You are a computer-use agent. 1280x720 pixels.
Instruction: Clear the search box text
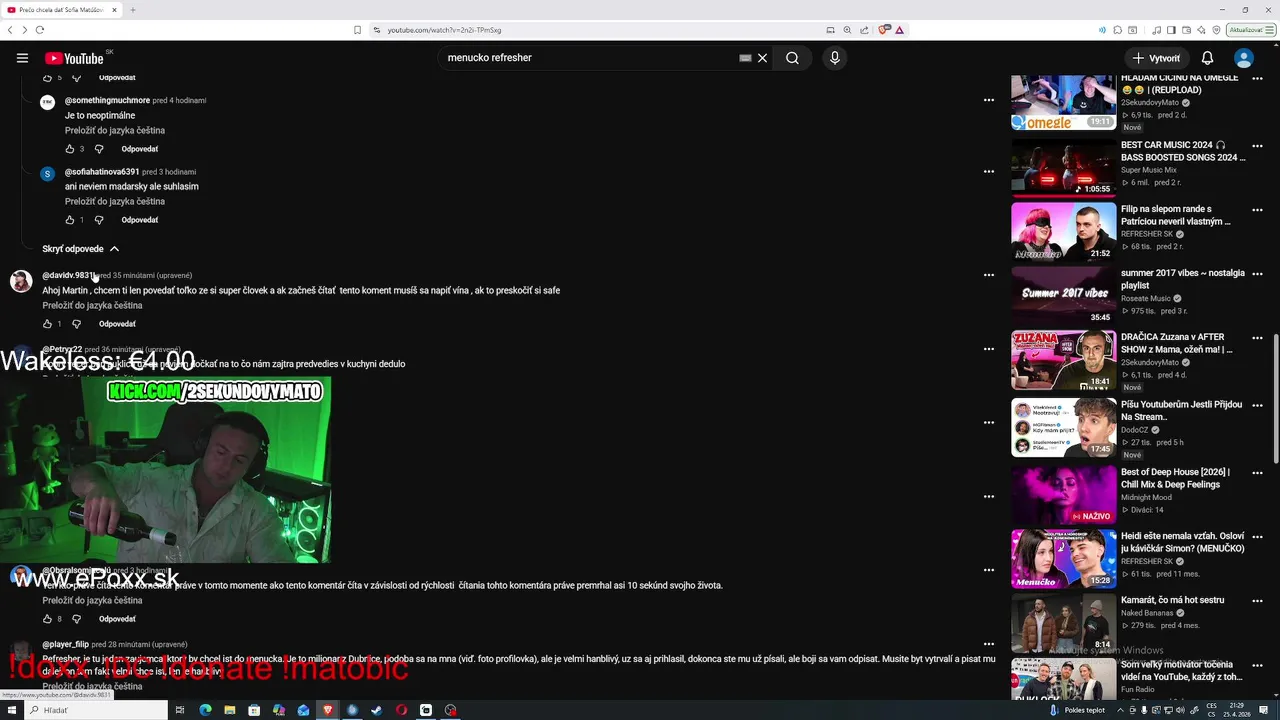(762, 58)
